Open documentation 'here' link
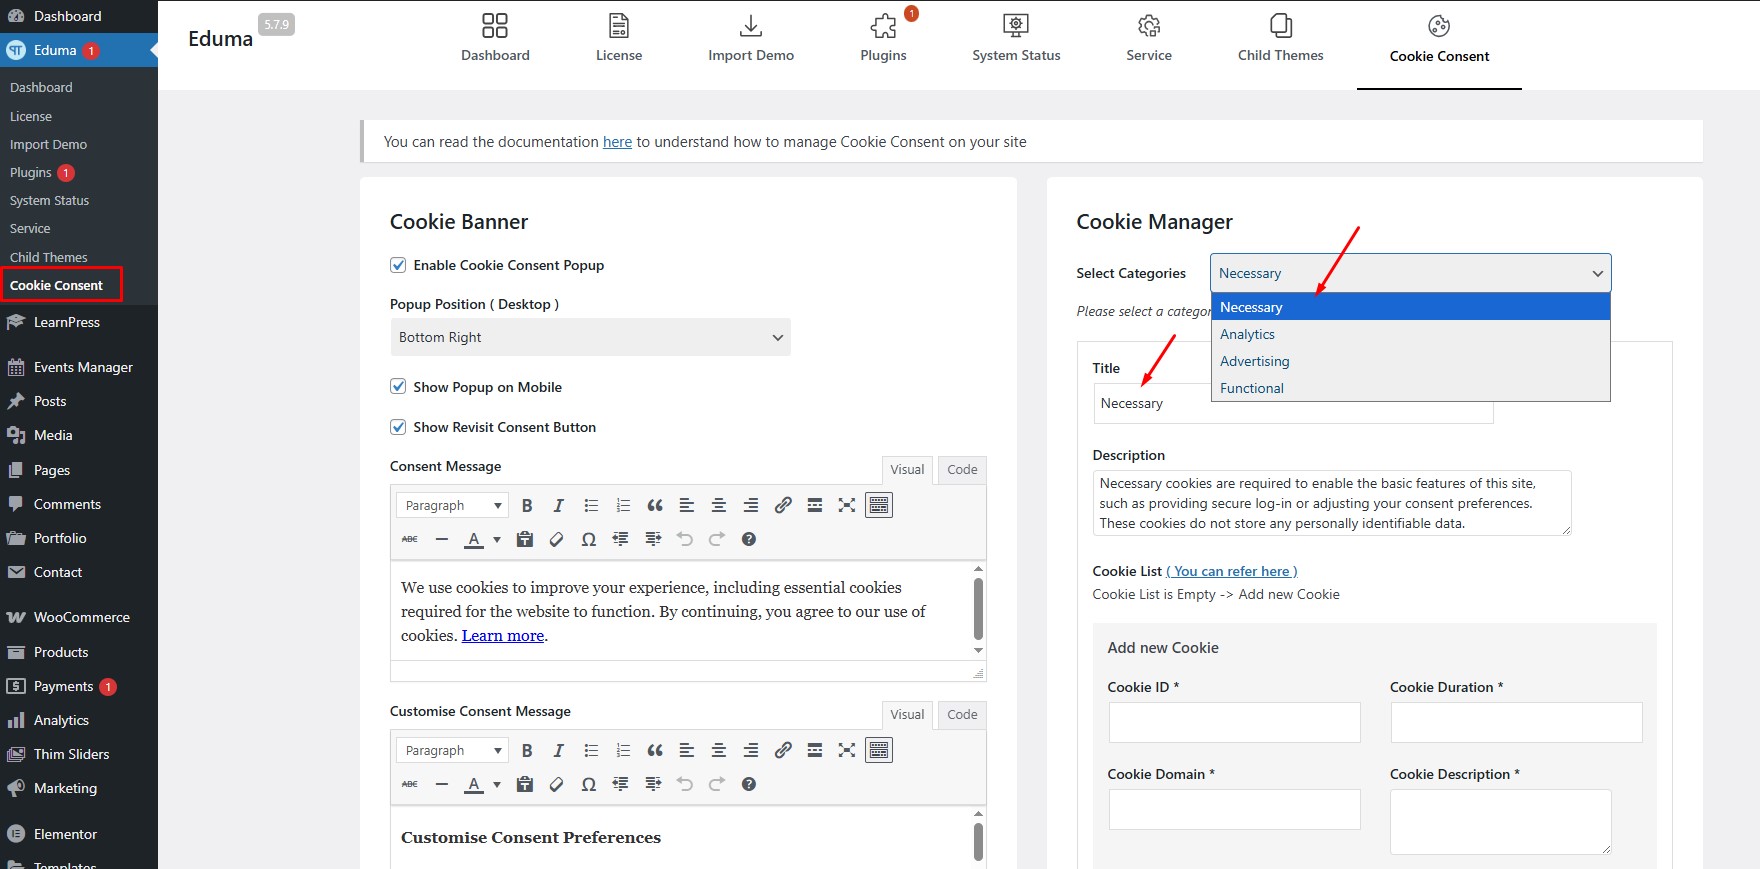1760x869 pixels. tap(617, 142)
